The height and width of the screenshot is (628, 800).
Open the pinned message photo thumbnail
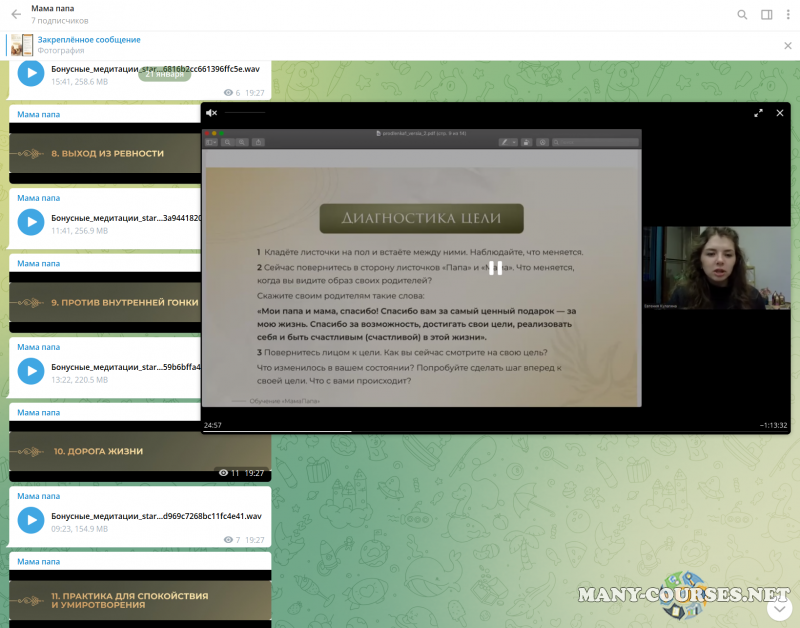[x=22, y=45]
